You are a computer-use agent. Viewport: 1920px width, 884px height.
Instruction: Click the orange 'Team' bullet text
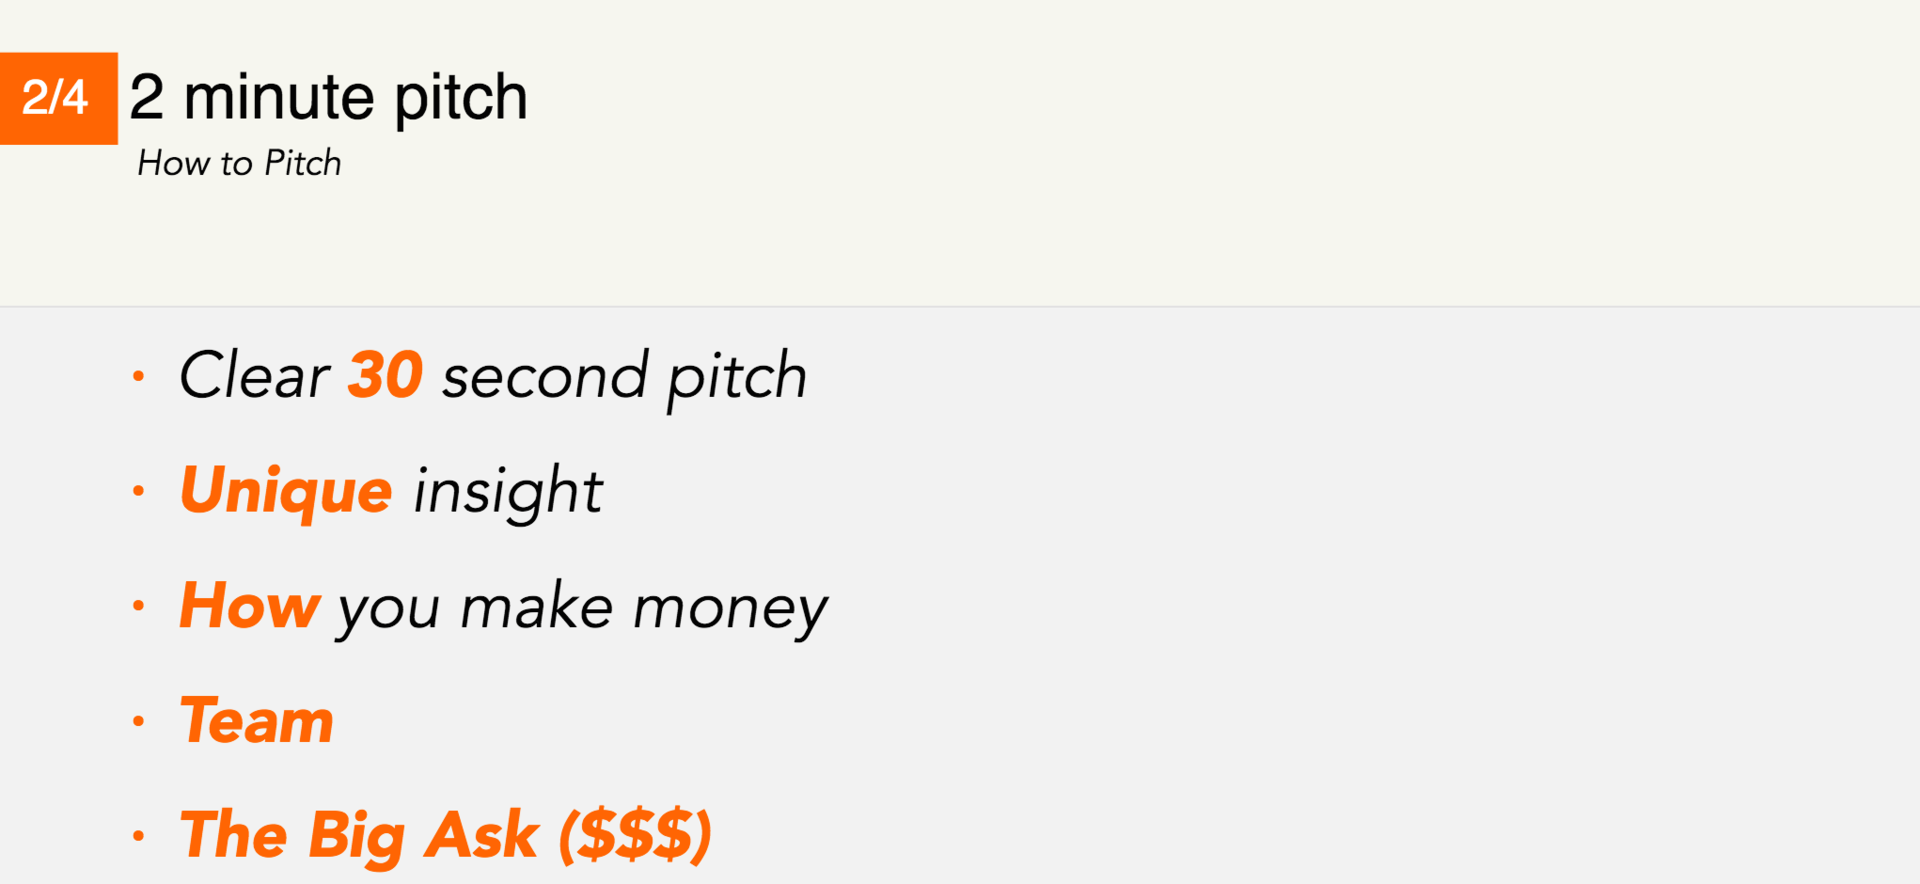pyautogui.click(x=257, y=720)
